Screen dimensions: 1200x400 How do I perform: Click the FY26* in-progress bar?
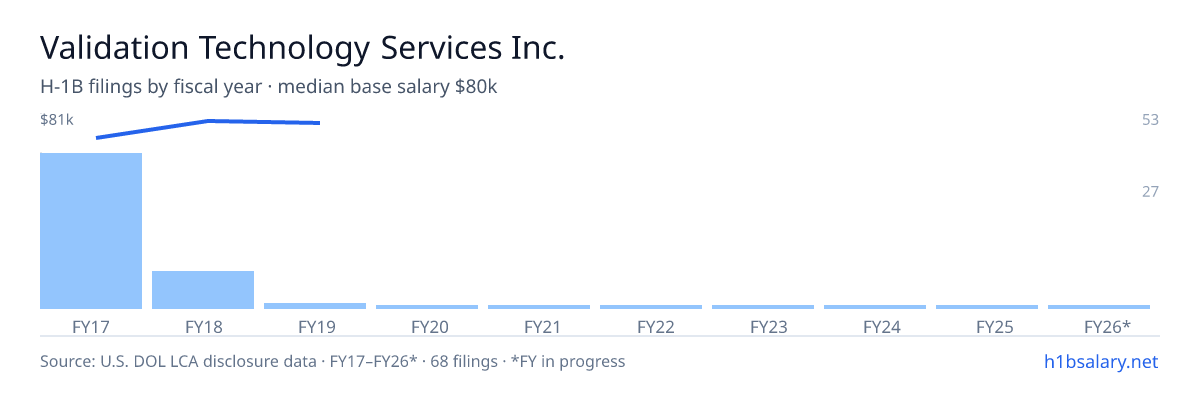[1099, 307]
